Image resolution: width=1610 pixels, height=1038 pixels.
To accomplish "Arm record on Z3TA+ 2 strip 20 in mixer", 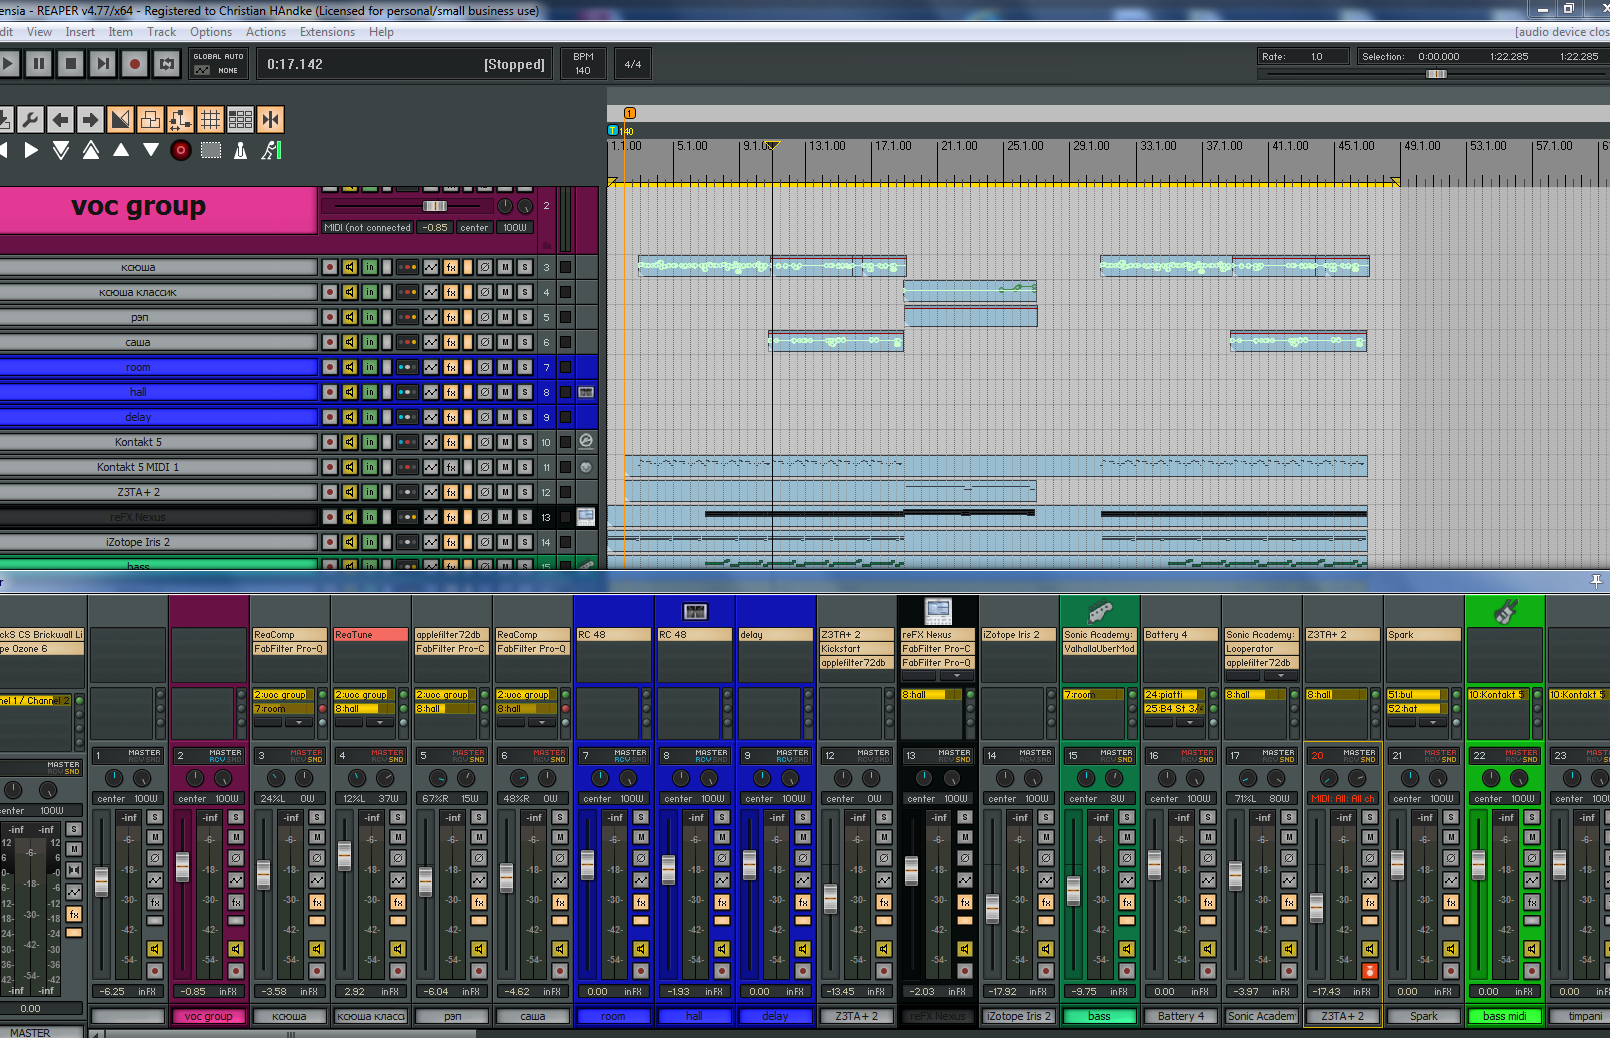I will tap(1370, 971).
